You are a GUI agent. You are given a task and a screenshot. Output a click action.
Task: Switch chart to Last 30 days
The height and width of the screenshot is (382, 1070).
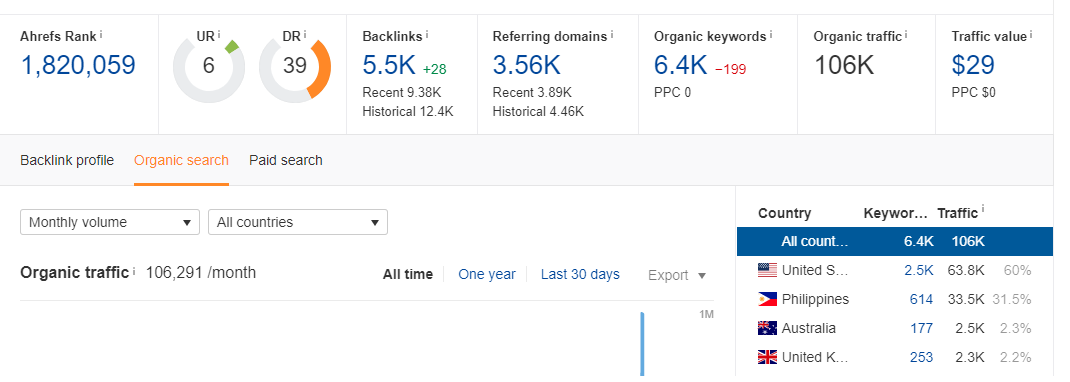pos(580,274)
